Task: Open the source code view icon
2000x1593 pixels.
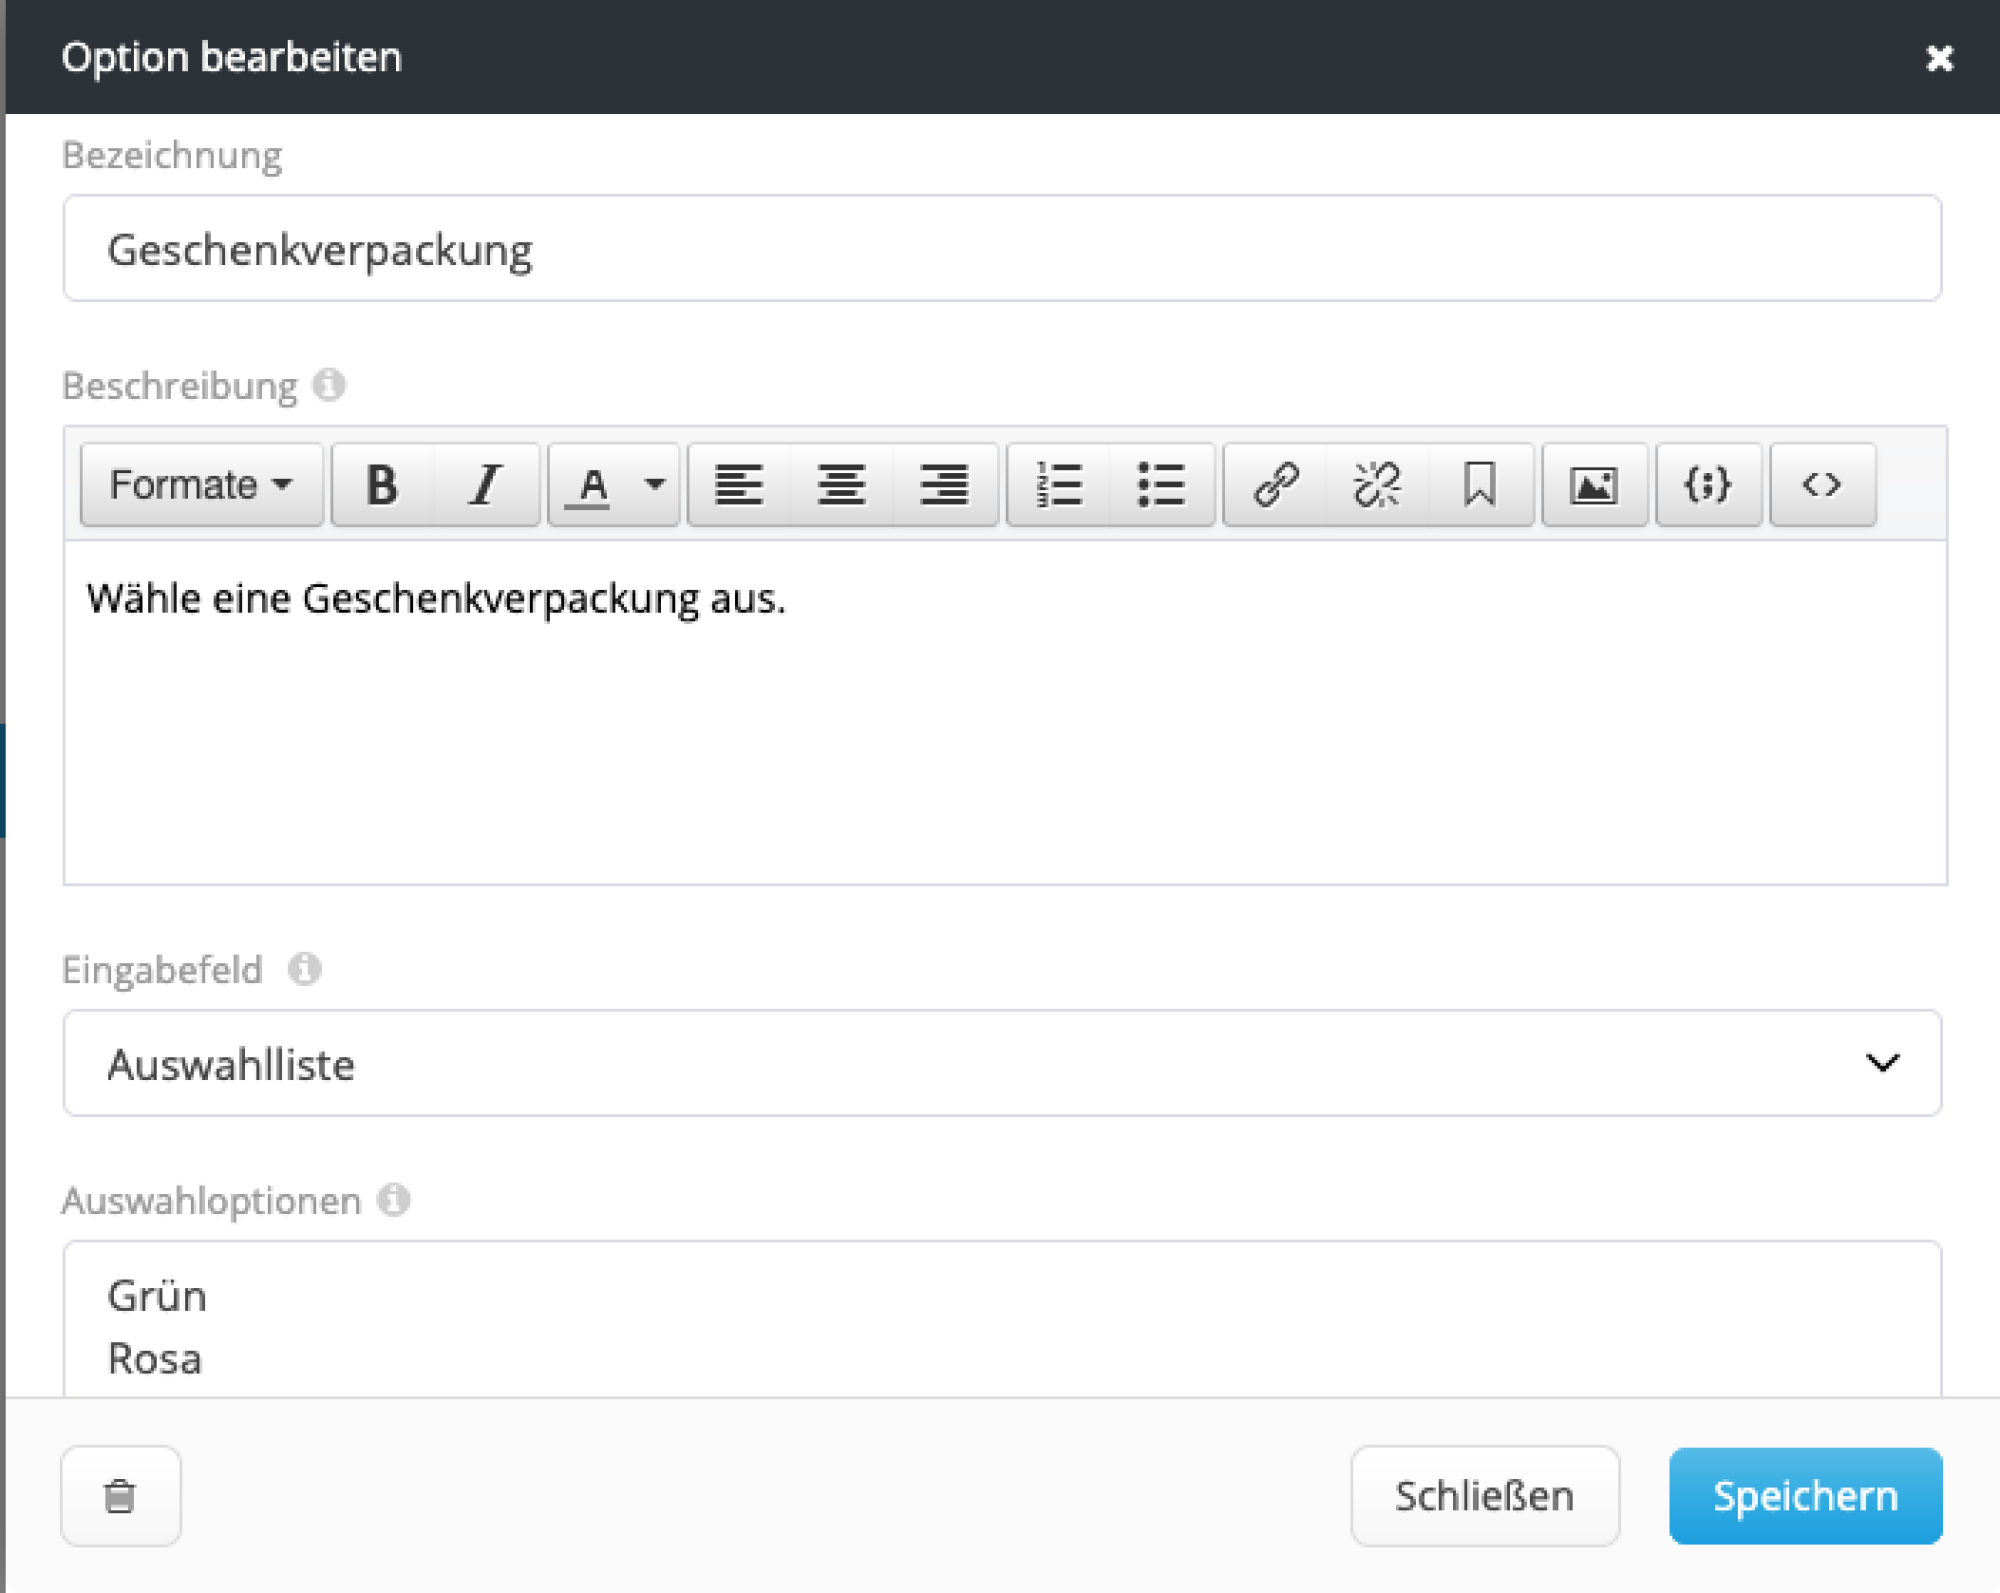Action: (1822, 485)
